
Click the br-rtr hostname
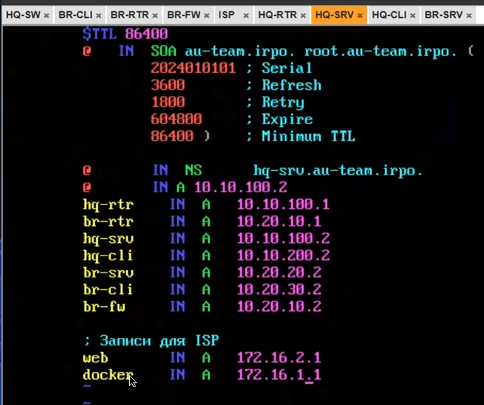pyautogui.click(x=108, y=221)
